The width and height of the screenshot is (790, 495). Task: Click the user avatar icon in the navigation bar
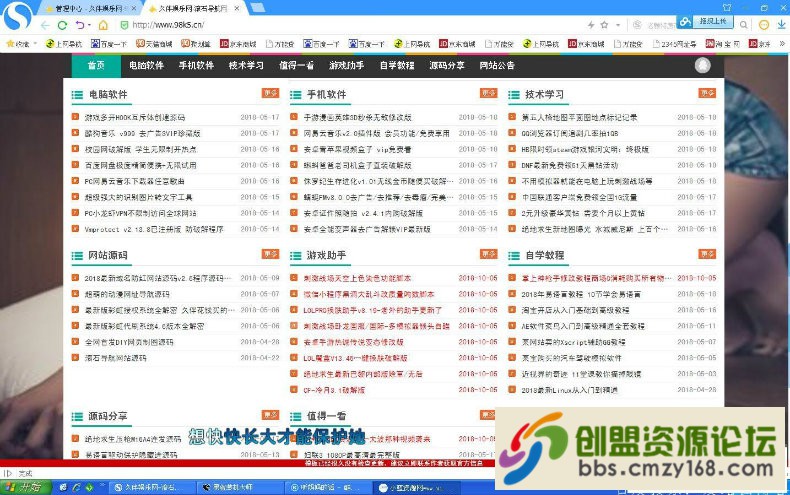pyautogui.click(x=703, y=65)
